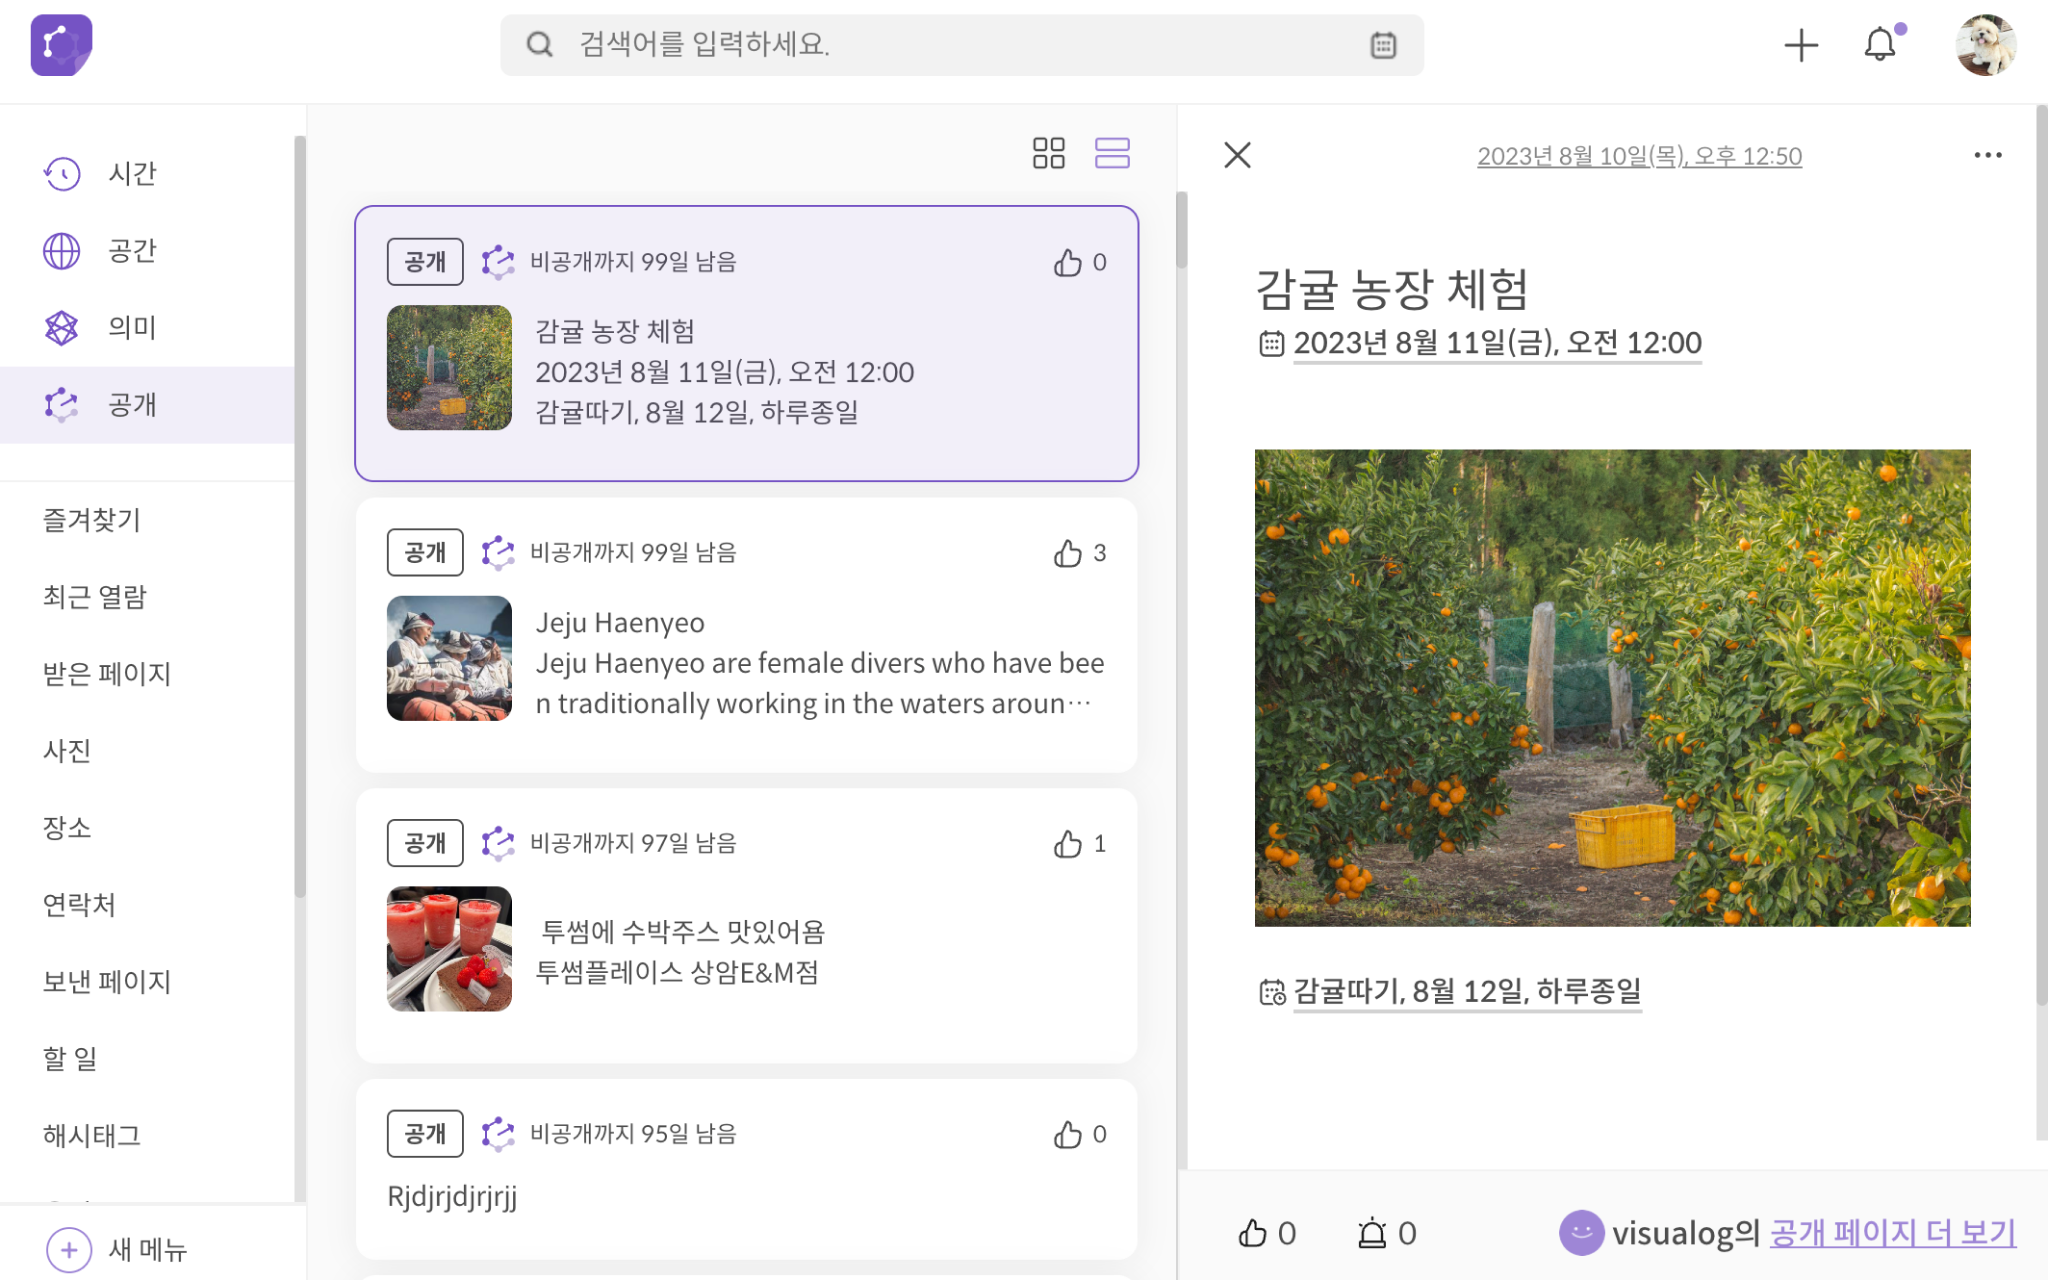
Task: Click the 새 메뉴 add button
Action: pyautogui.click(x=117, y=1250)
